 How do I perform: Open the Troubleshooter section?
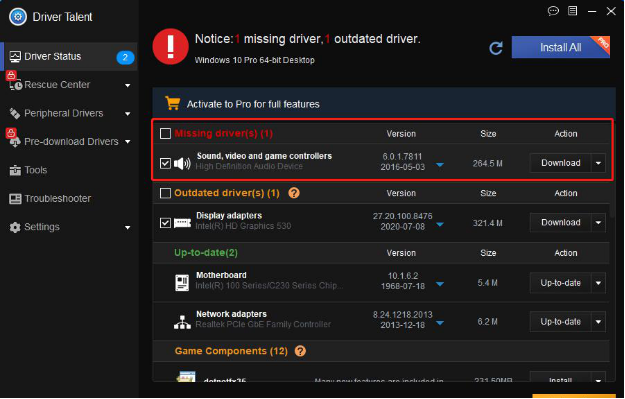pyautogui.click(x=69, y=199)
